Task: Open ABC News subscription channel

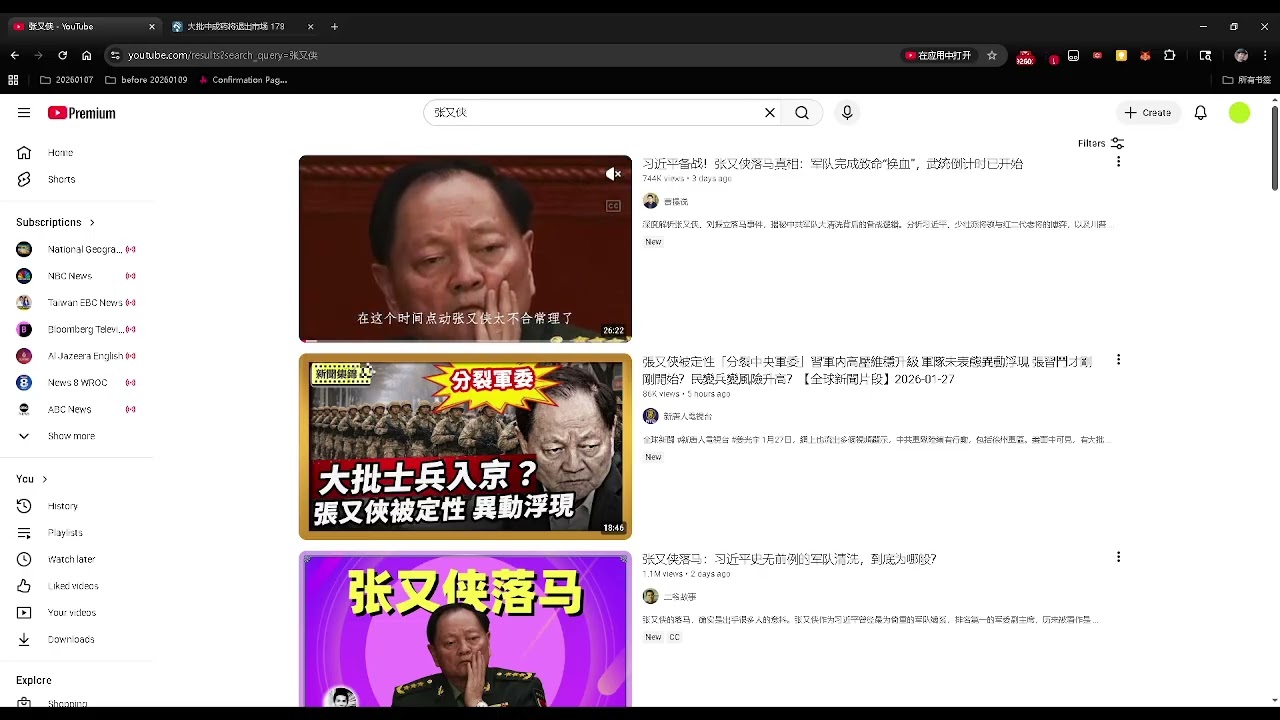Action: click(x=76, y=409)
